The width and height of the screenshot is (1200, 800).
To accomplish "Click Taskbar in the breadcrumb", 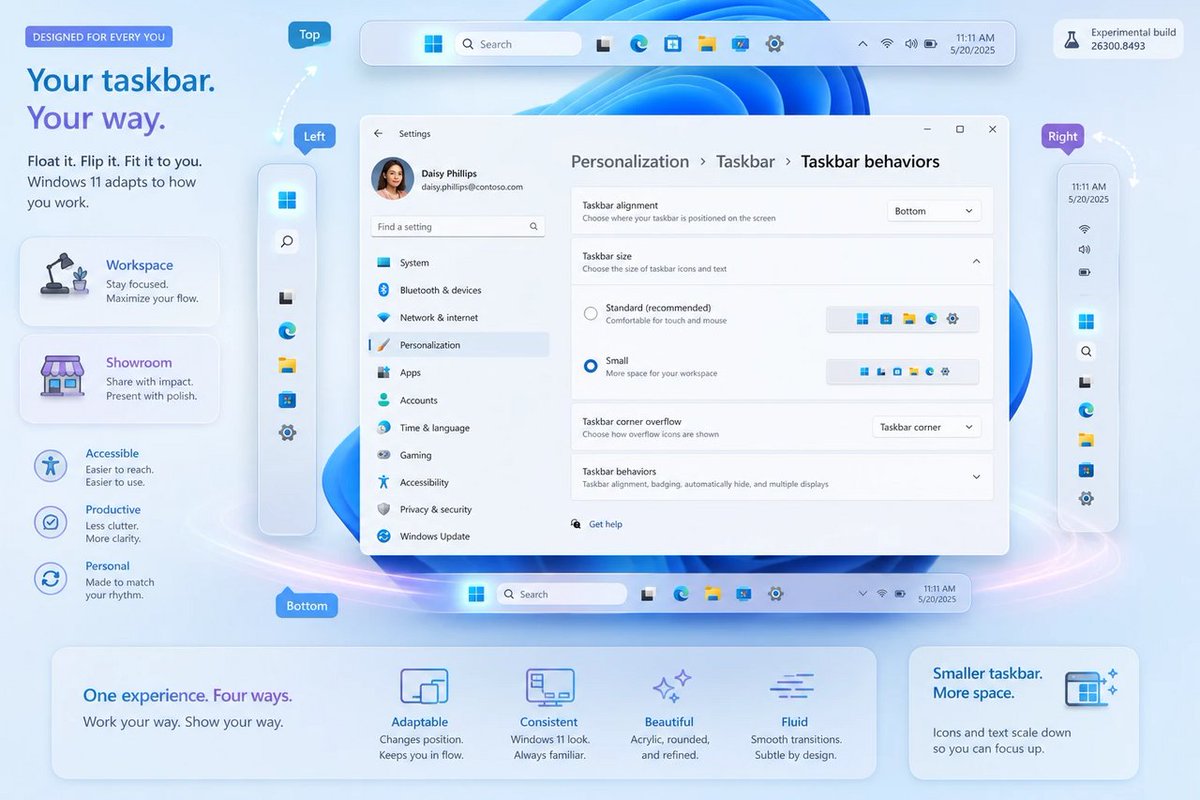I will [x=745, y=162].
